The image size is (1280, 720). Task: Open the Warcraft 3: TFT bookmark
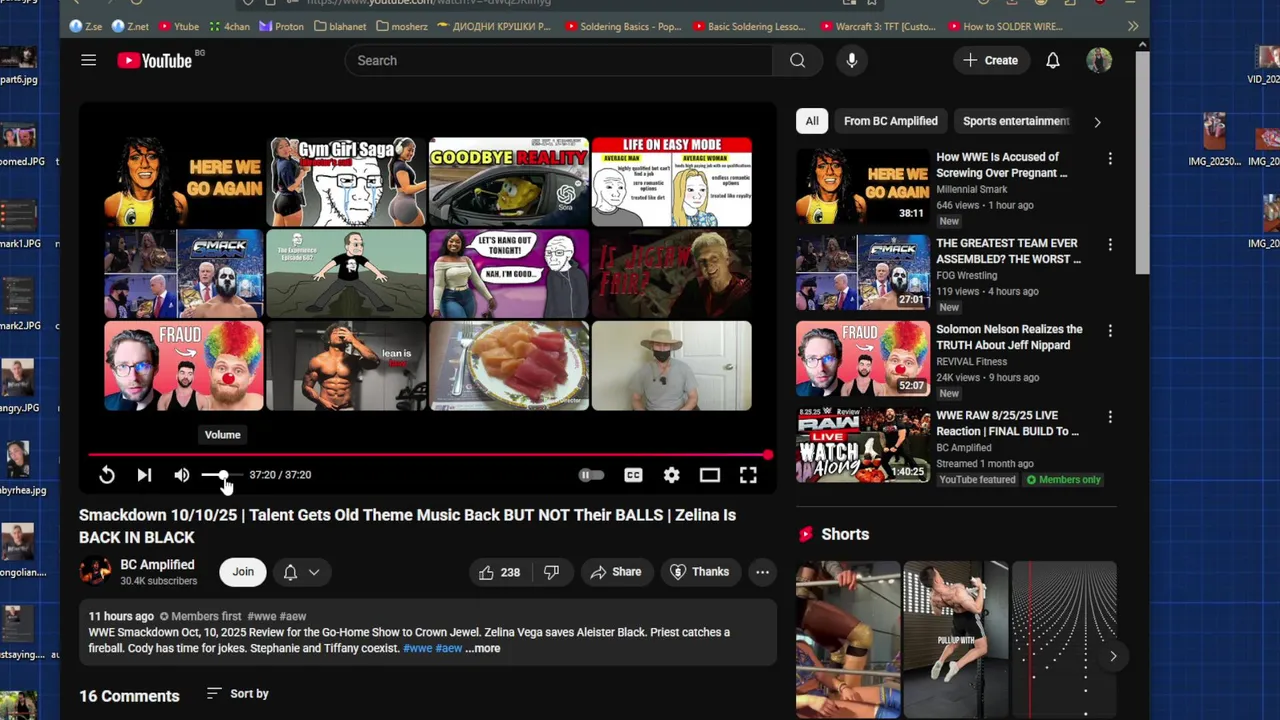tap(878, 26)
